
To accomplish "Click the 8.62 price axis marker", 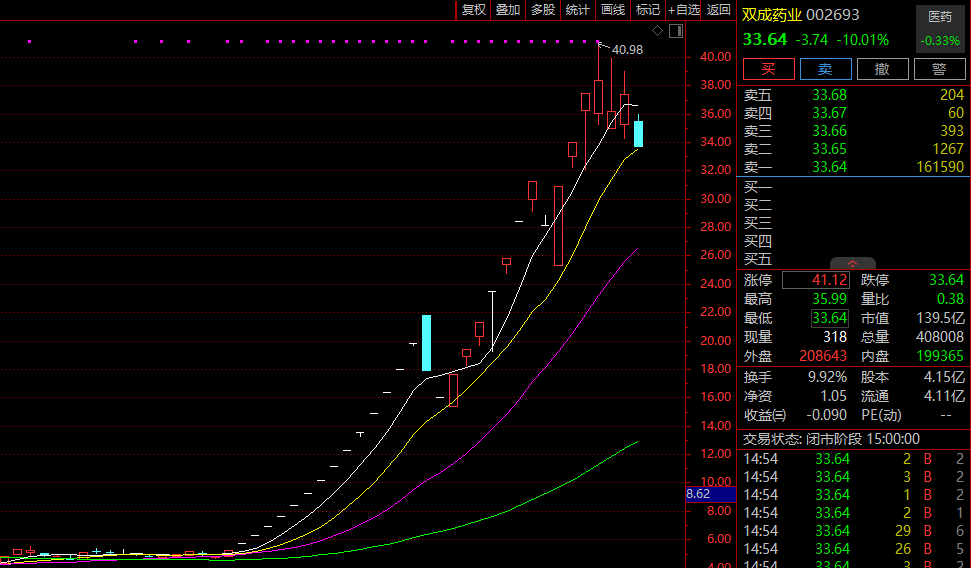I will [x=698, y=494].
